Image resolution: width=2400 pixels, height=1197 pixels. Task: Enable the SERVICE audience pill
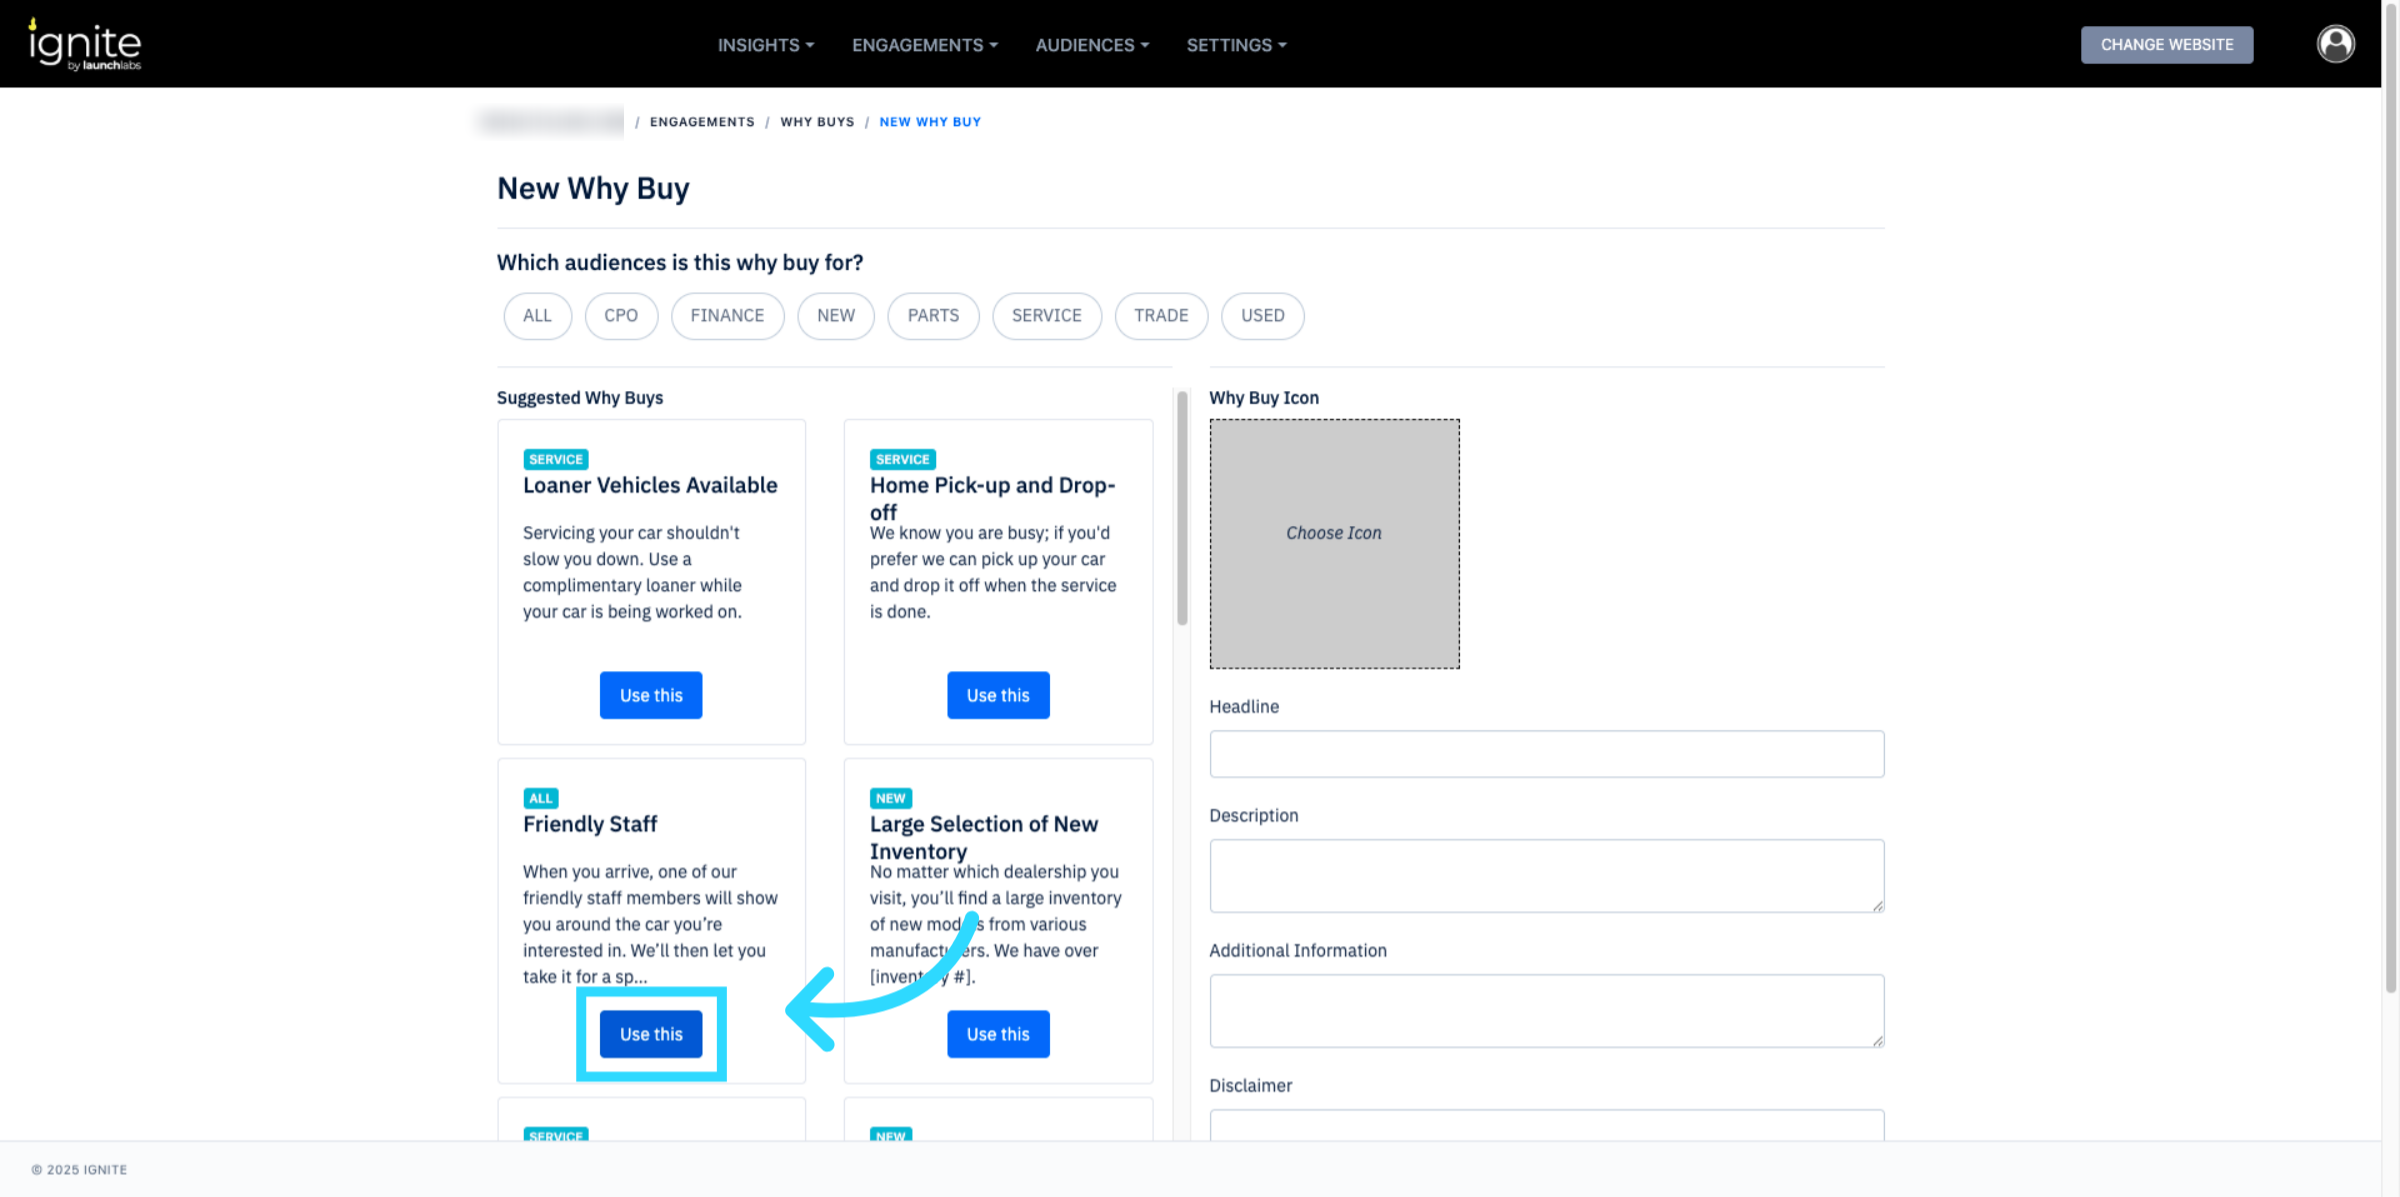1046,316
